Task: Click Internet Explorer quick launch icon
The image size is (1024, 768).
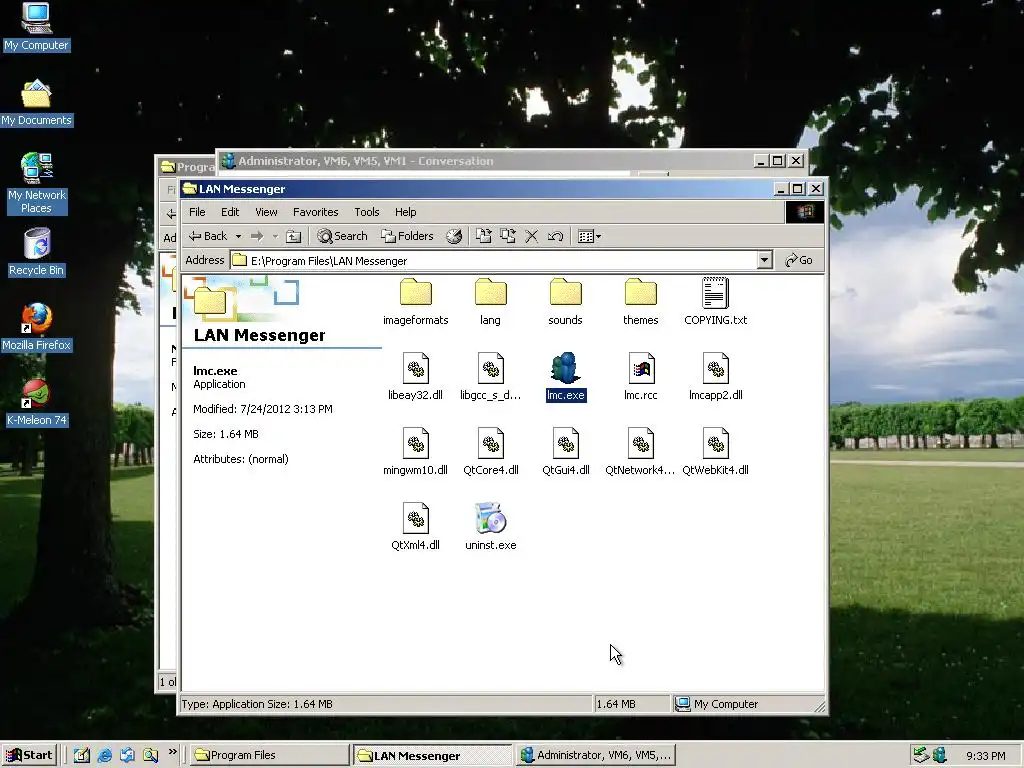Action: click(104, 755)
